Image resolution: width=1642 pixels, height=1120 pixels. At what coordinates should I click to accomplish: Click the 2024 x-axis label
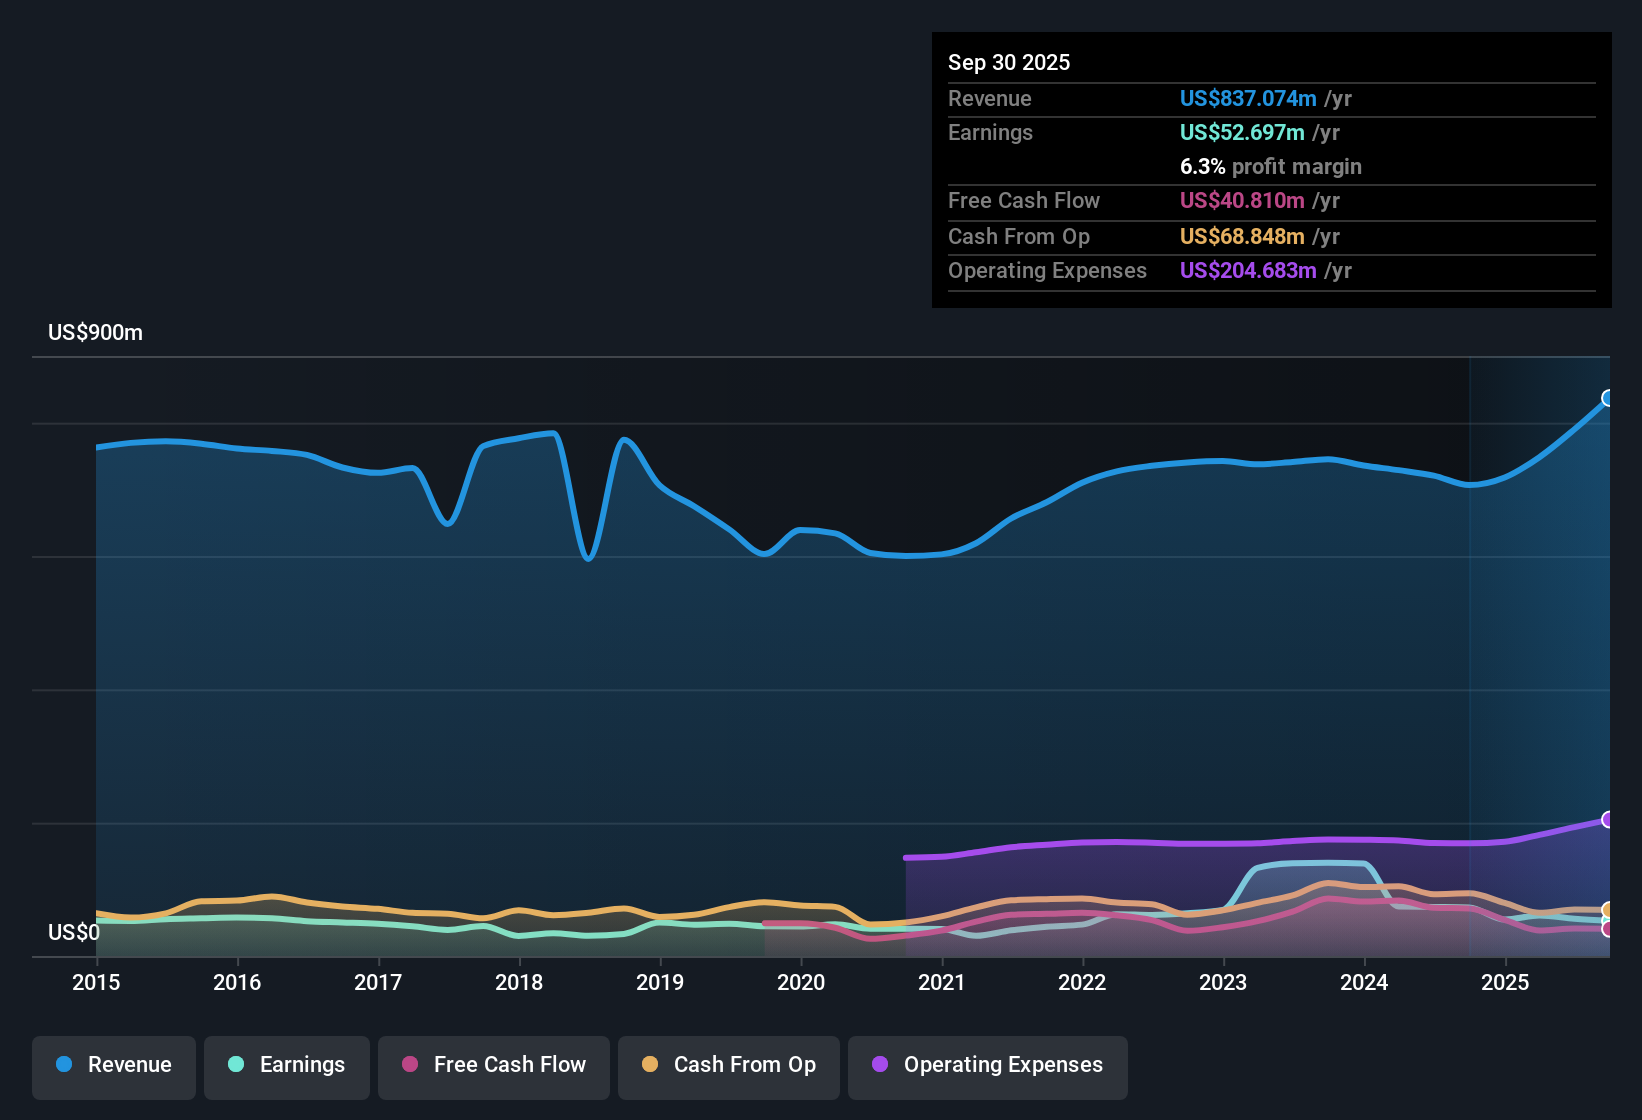(1364, 982)
